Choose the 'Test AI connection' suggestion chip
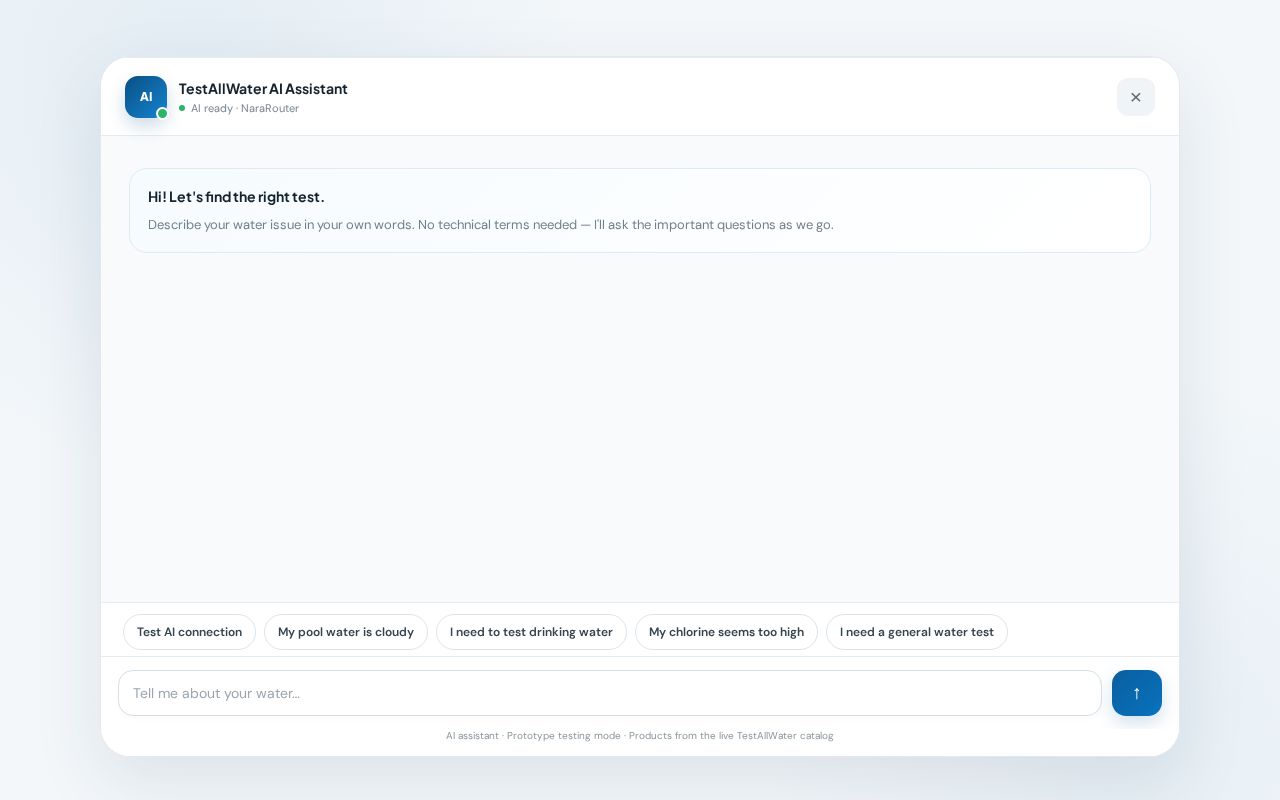 (189, 632)
